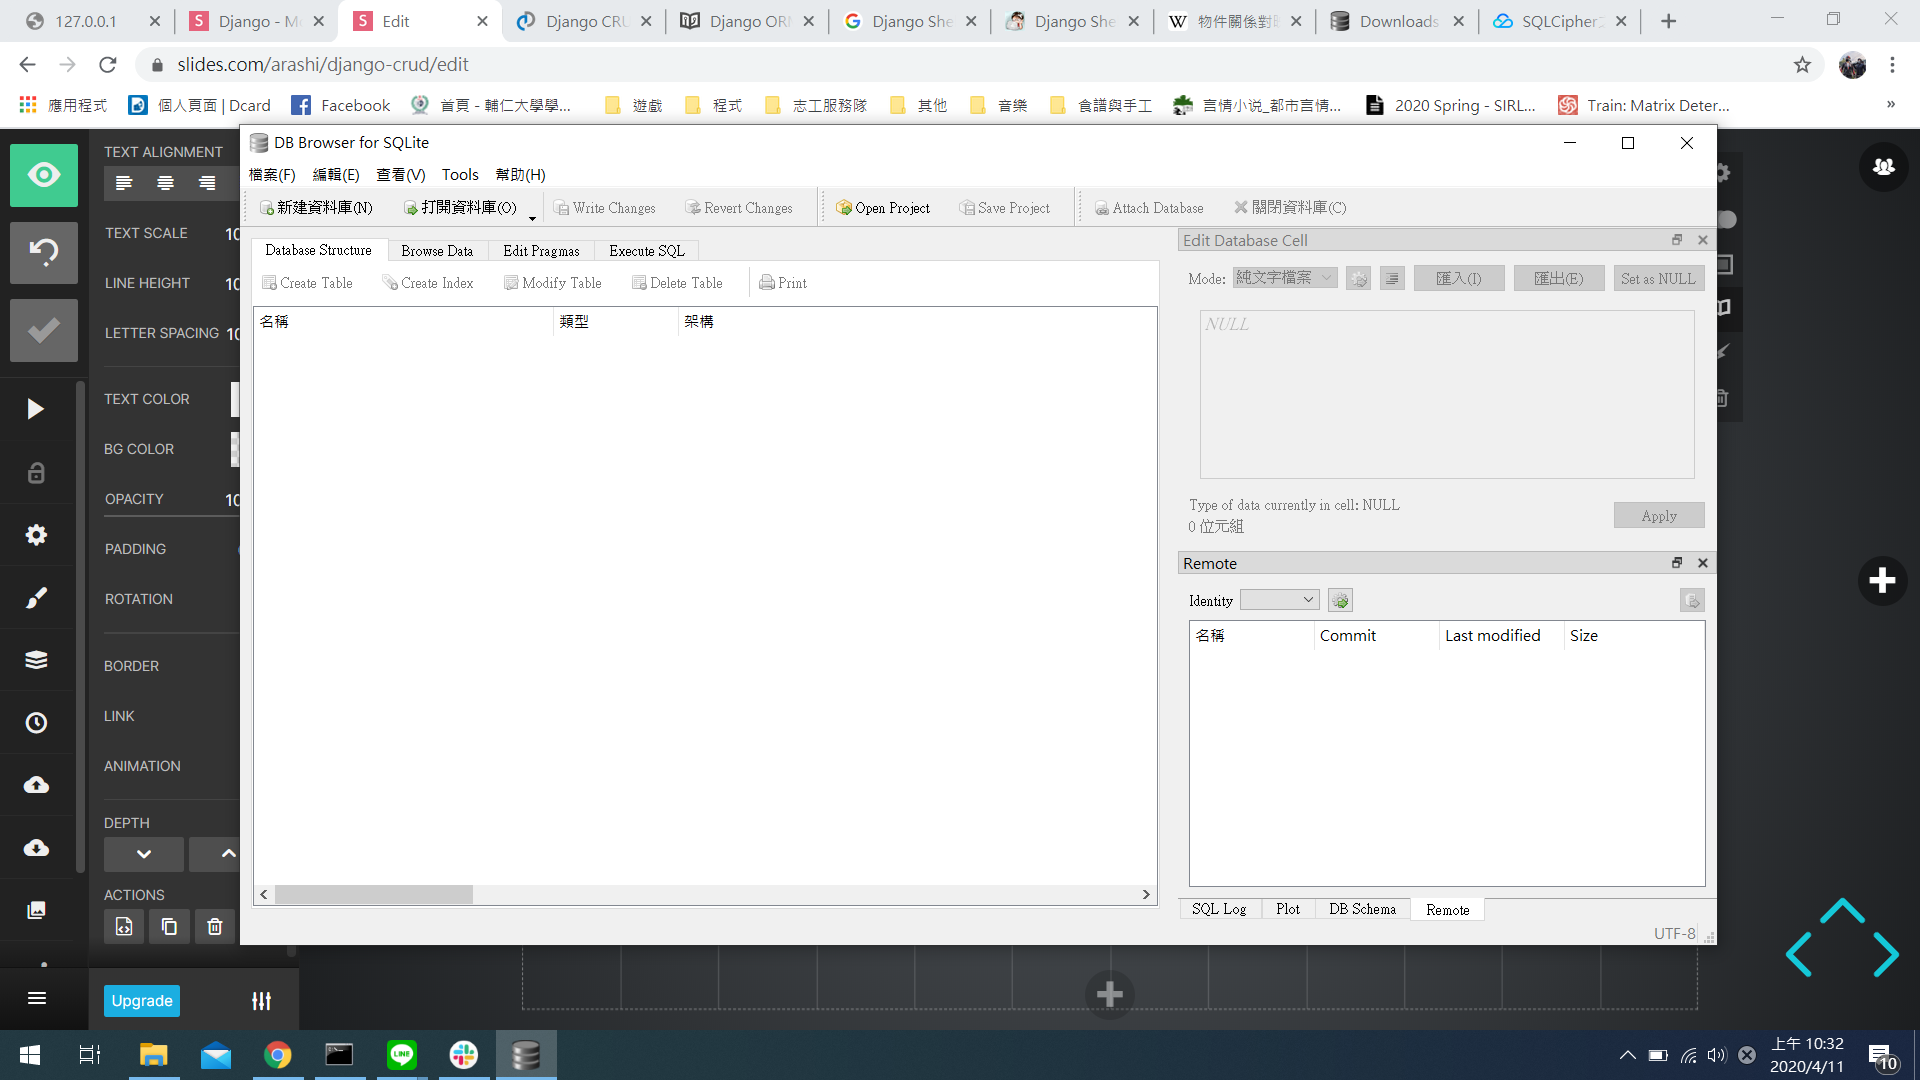Expand the Open Database dropdown arrow
The width and height of the screenshot is (1920, 1080).
[x=532, y=217]
